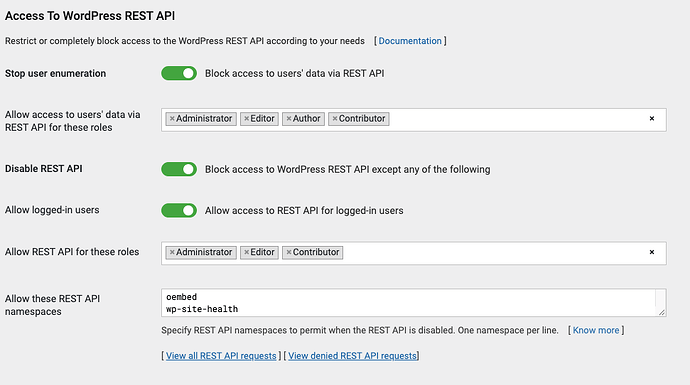Toggle Allow logged-in users switch

tap(179, 210)
